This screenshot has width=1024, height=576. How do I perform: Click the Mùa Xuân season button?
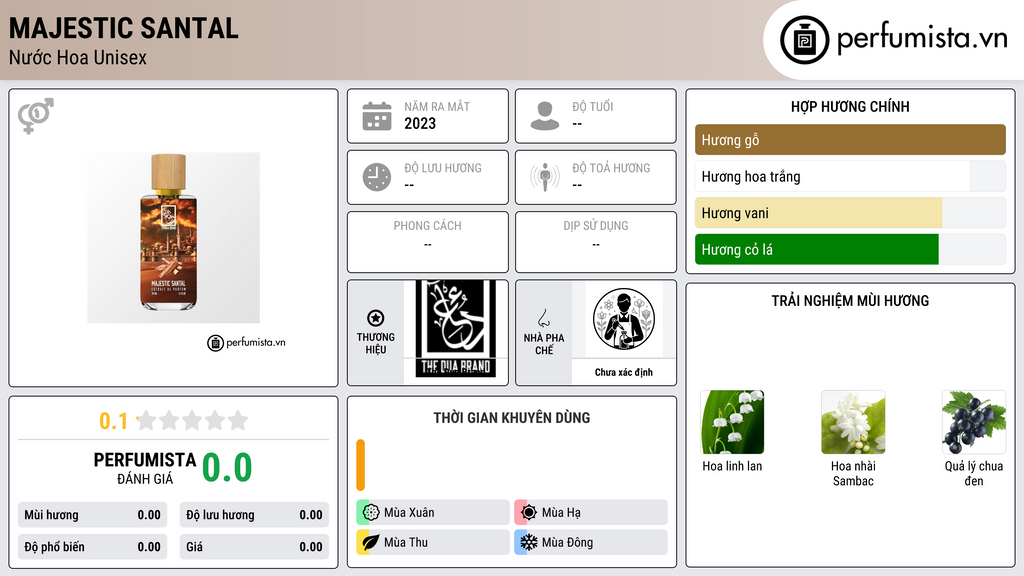tap(433, 513)
